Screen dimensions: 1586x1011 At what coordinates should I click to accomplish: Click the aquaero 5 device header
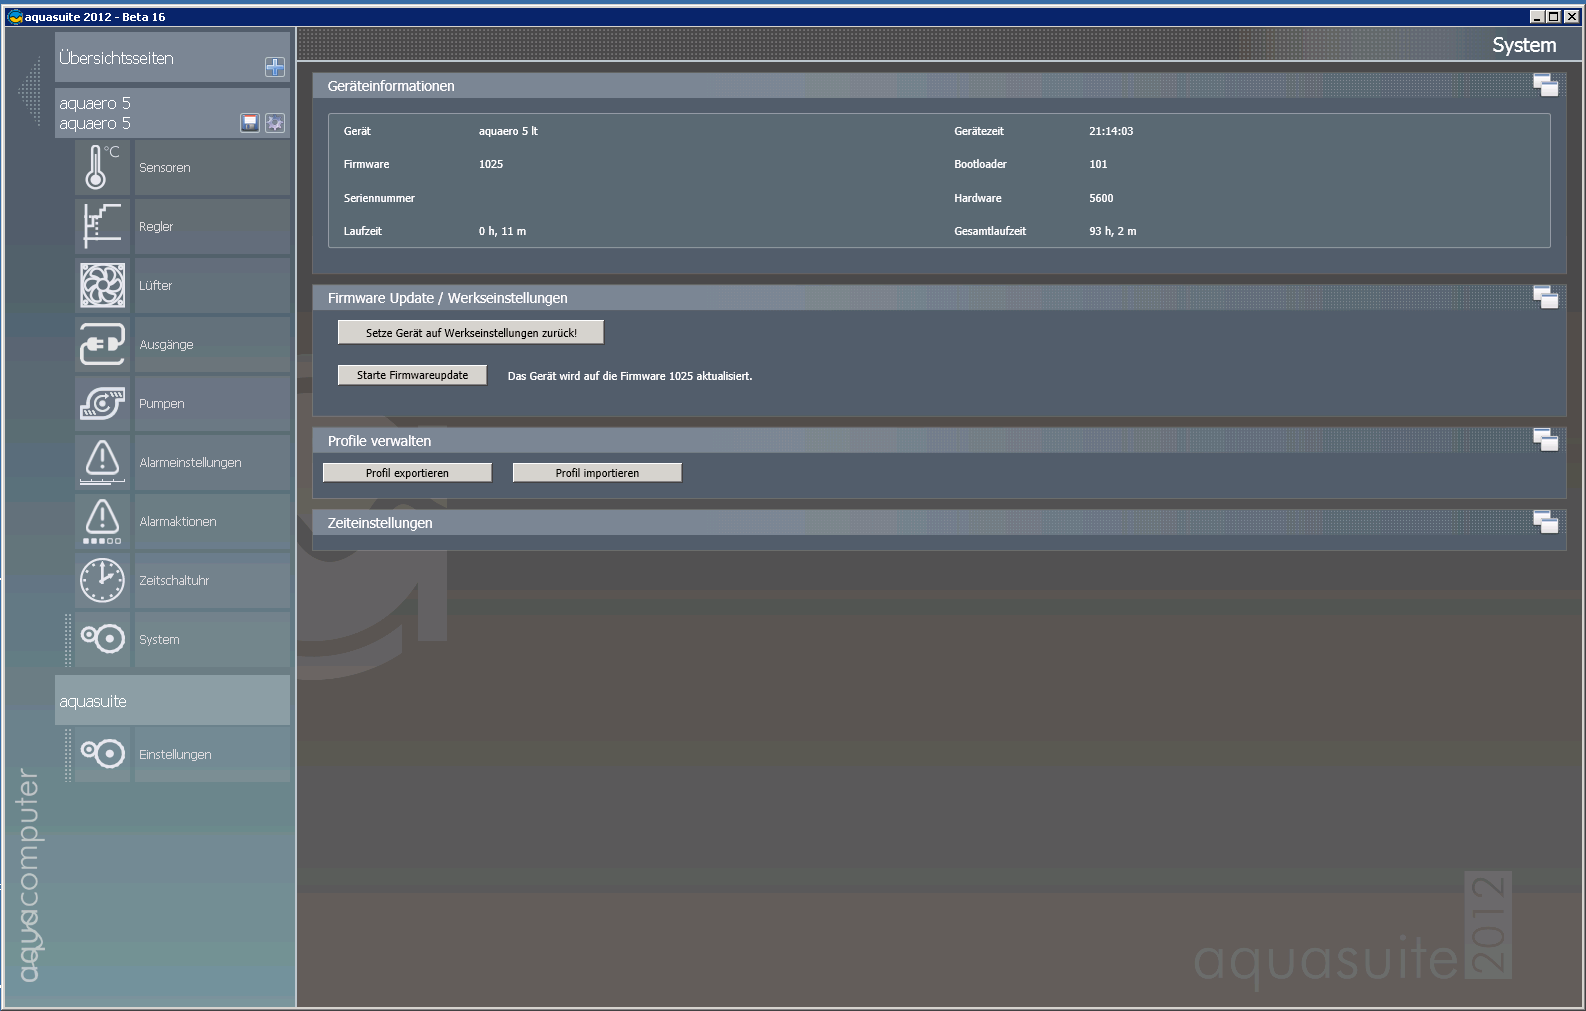[172, 113]
